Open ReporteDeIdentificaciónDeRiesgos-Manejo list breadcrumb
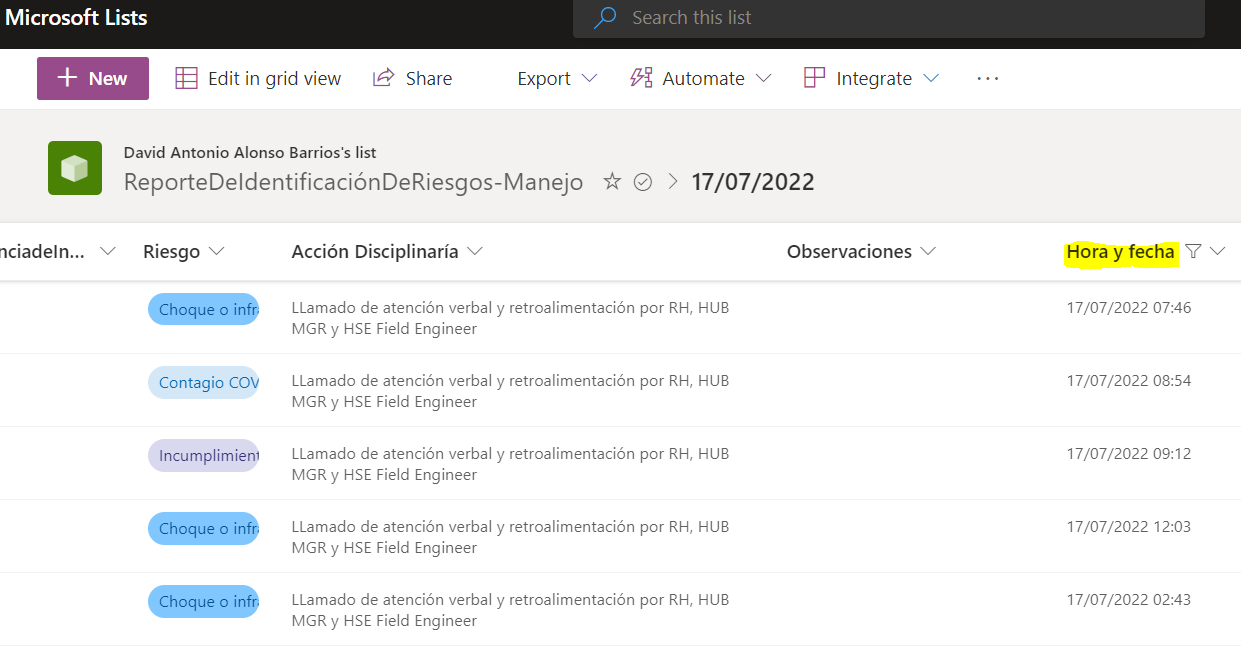 [353, 182]
